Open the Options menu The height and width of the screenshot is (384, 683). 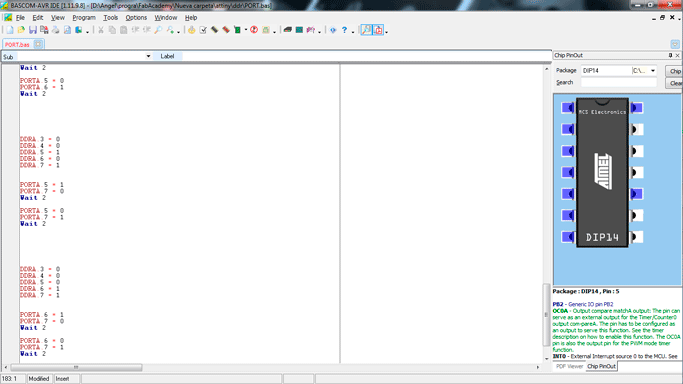[x=136, y=18]
